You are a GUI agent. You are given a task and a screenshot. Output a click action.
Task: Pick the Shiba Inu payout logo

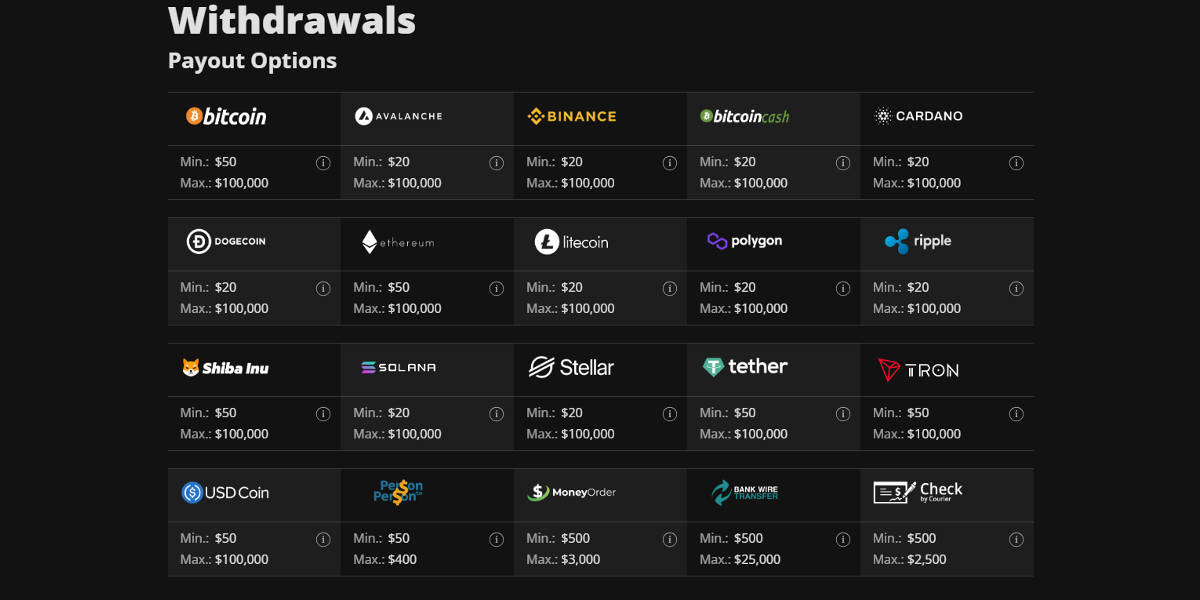[x=226, y=368]
